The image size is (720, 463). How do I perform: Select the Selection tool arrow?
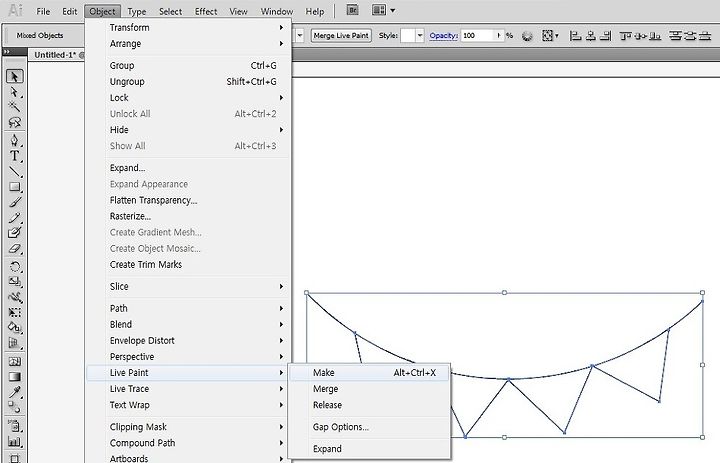(15, 76)
